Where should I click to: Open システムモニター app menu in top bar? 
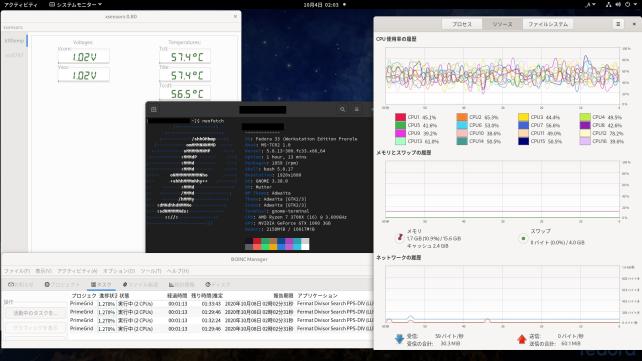(75, 5)
